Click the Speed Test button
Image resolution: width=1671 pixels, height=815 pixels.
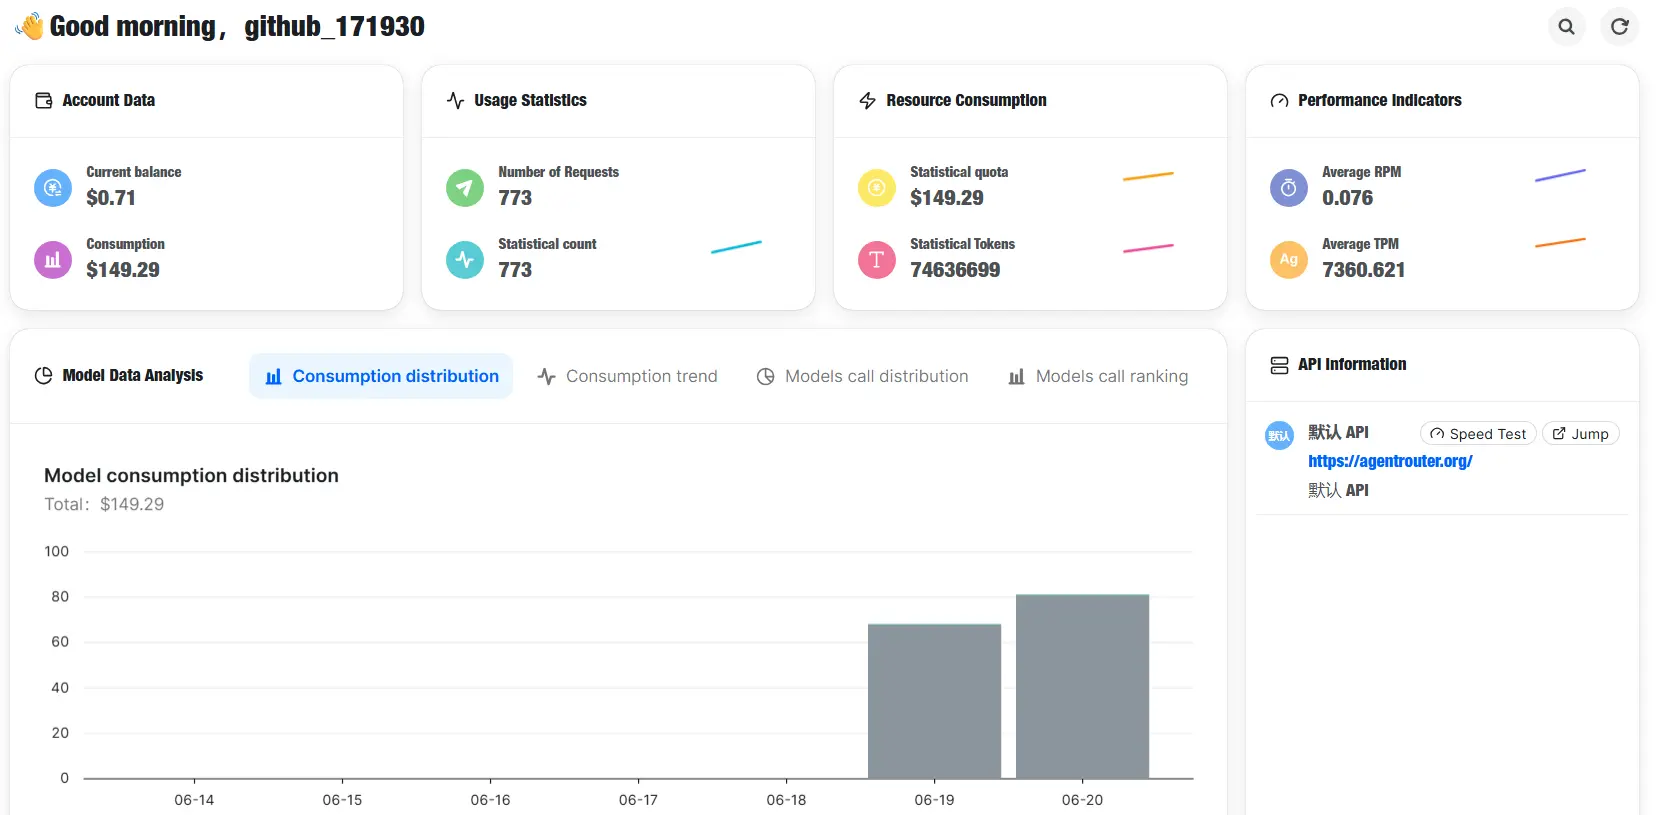[1478, 433]
